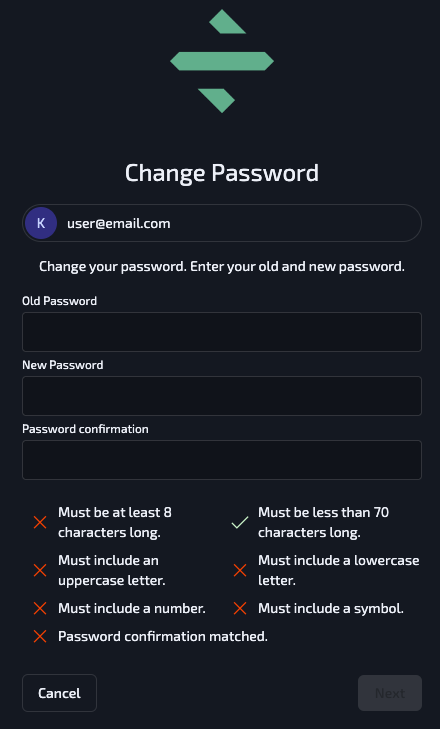Viewport: 440px width, 729px height.
Task: Click the Password confirmation label
Action: point(86,429)
